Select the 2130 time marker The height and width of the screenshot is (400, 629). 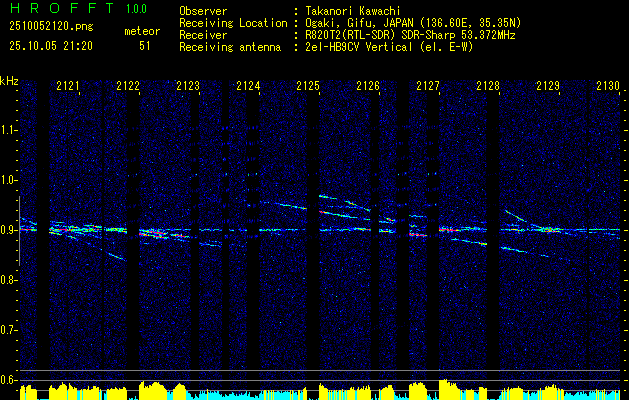[x=608, y=85]
